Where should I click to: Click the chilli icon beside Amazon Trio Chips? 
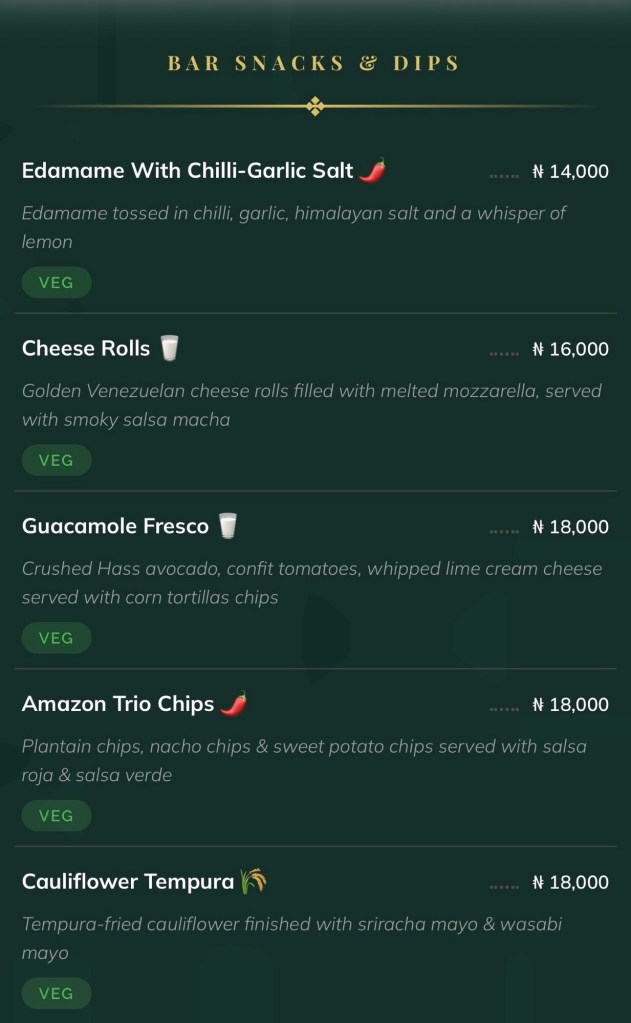click(233, 704)
